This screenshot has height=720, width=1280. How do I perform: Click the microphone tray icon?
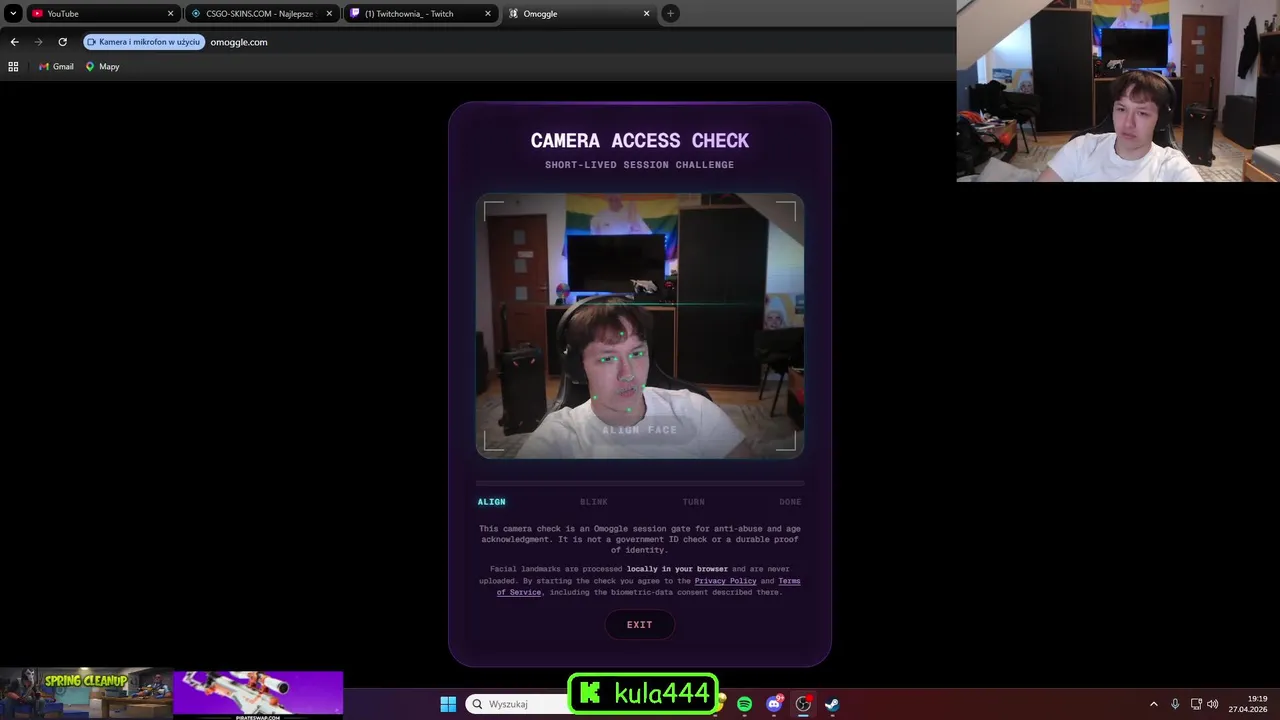click(x=1175, y=704)
